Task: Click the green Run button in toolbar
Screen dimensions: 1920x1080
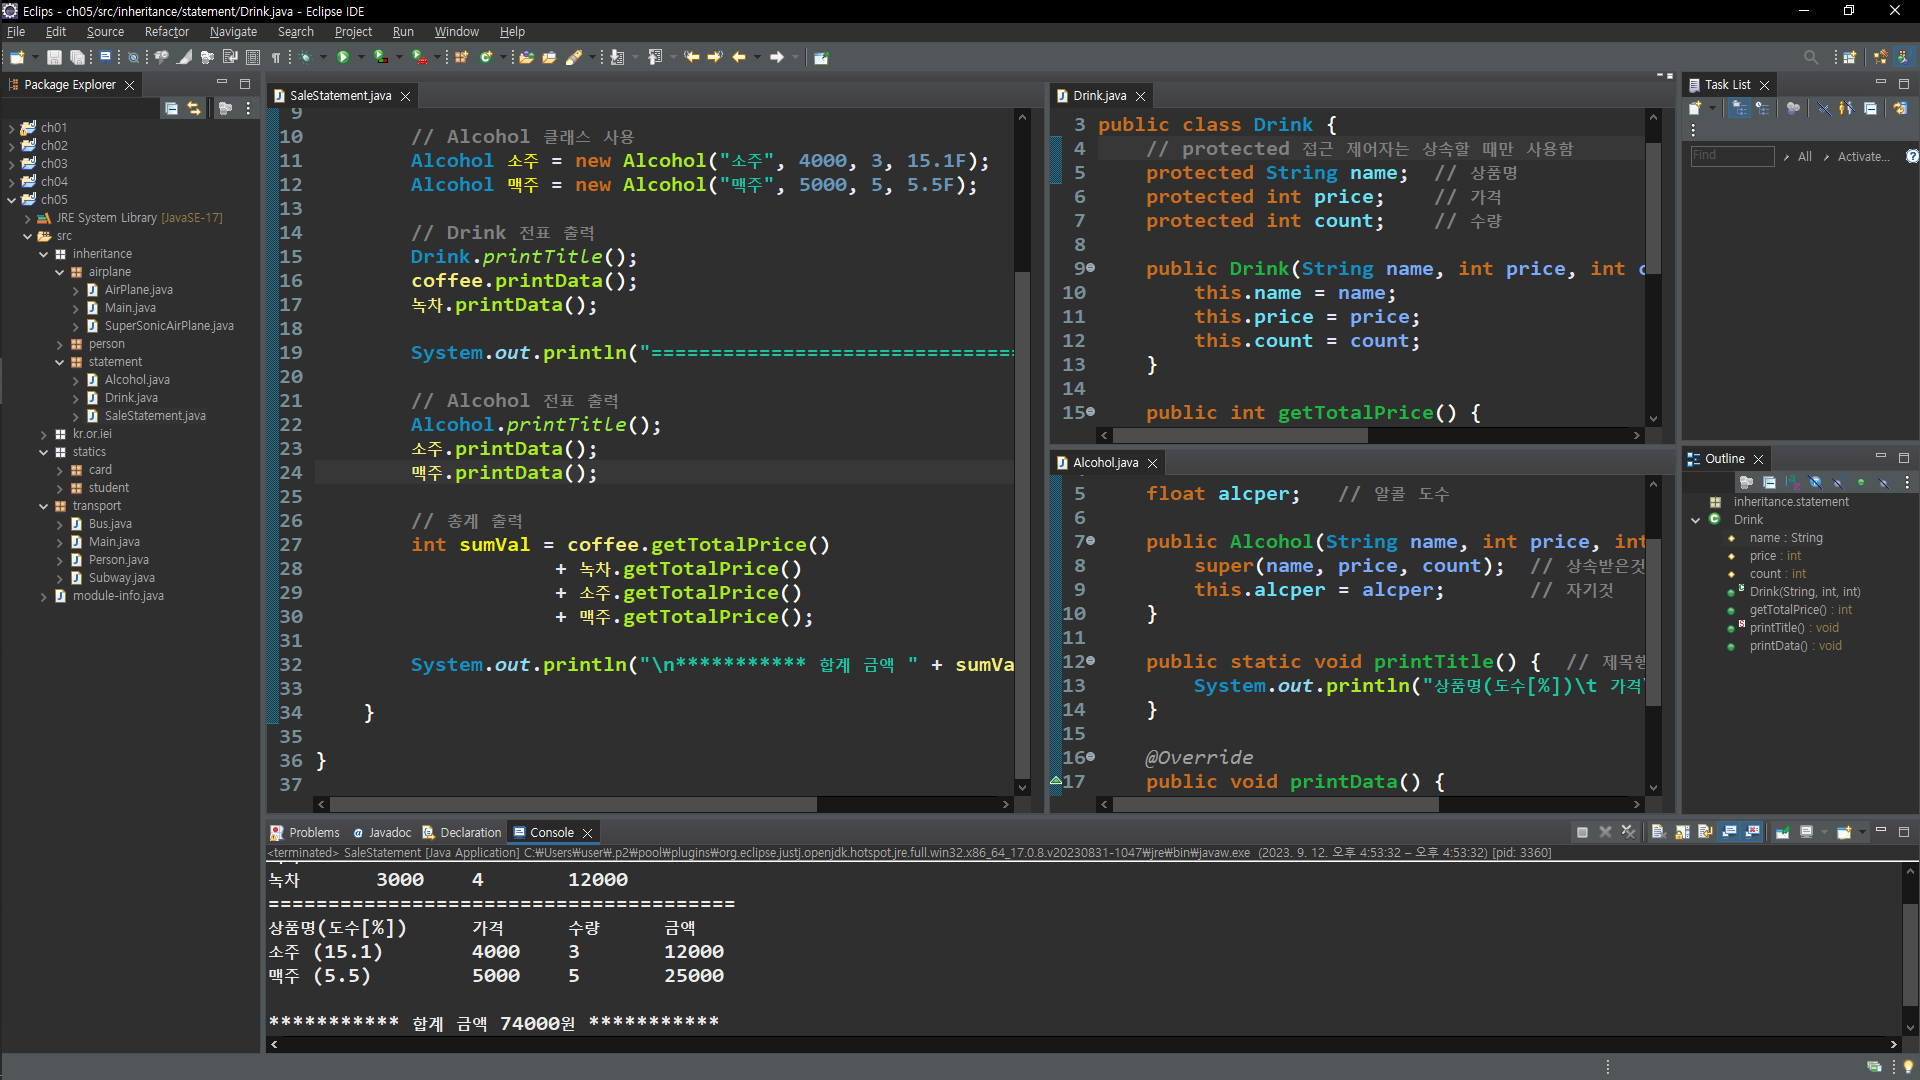Action: [x=343, y=57]
